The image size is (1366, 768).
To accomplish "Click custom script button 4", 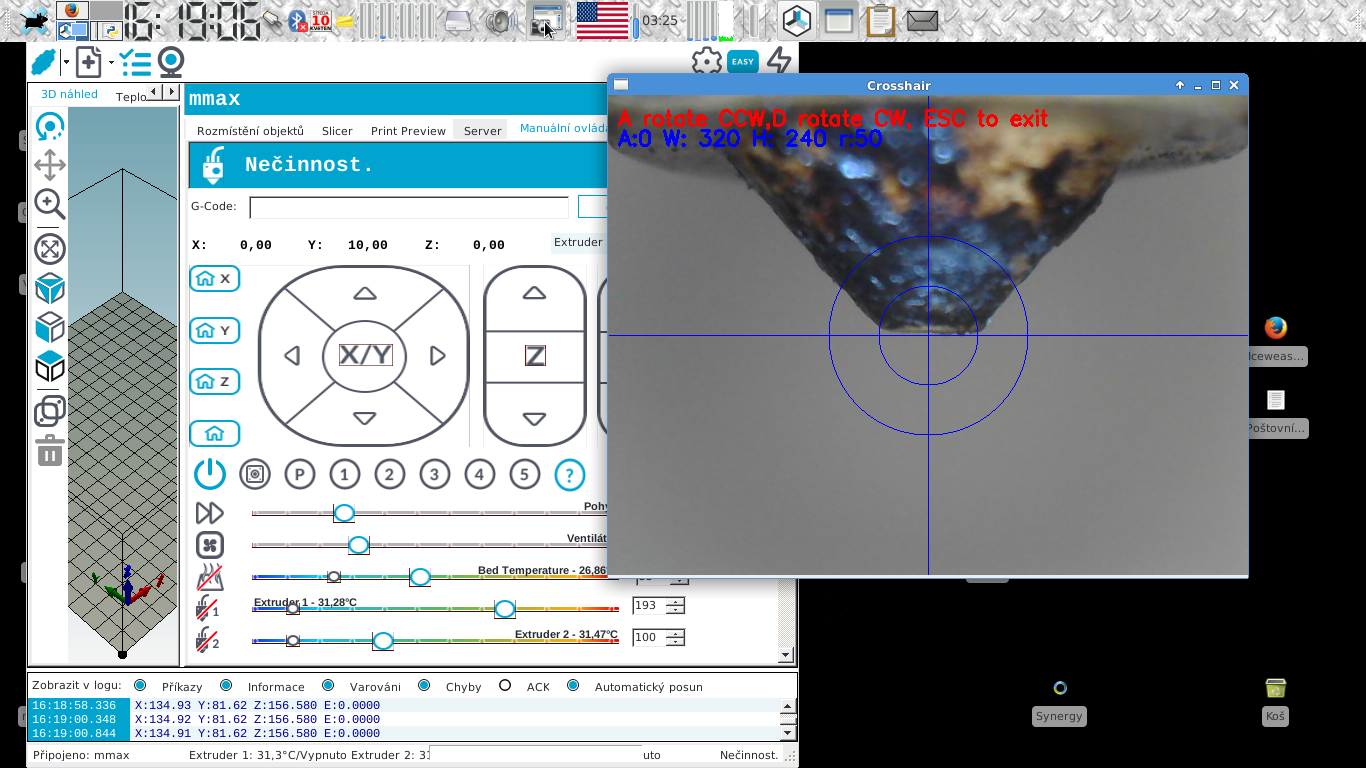I will pyautogui.click(x=480, y=474).
